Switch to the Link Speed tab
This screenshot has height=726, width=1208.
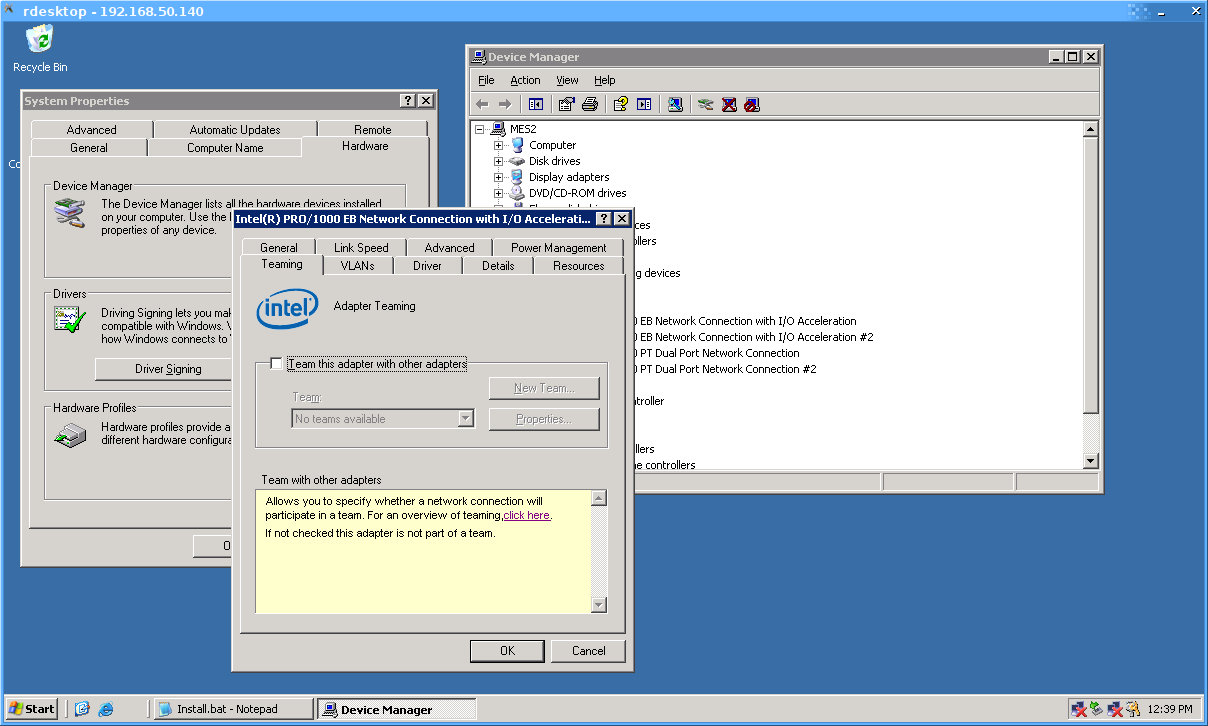(x=361, y=248)
